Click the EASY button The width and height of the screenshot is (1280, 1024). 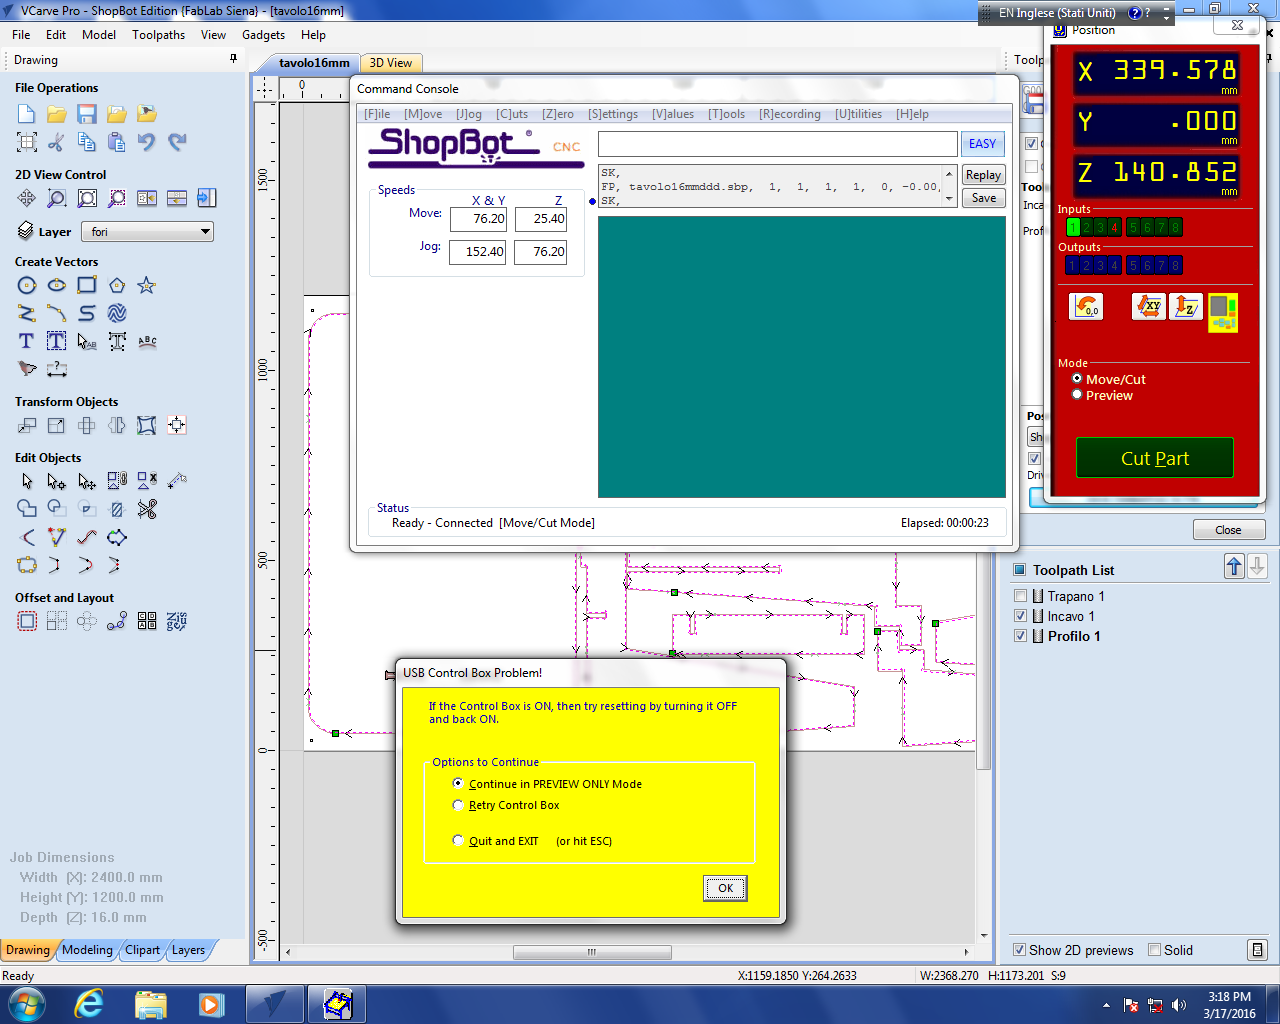pos(982,144)
